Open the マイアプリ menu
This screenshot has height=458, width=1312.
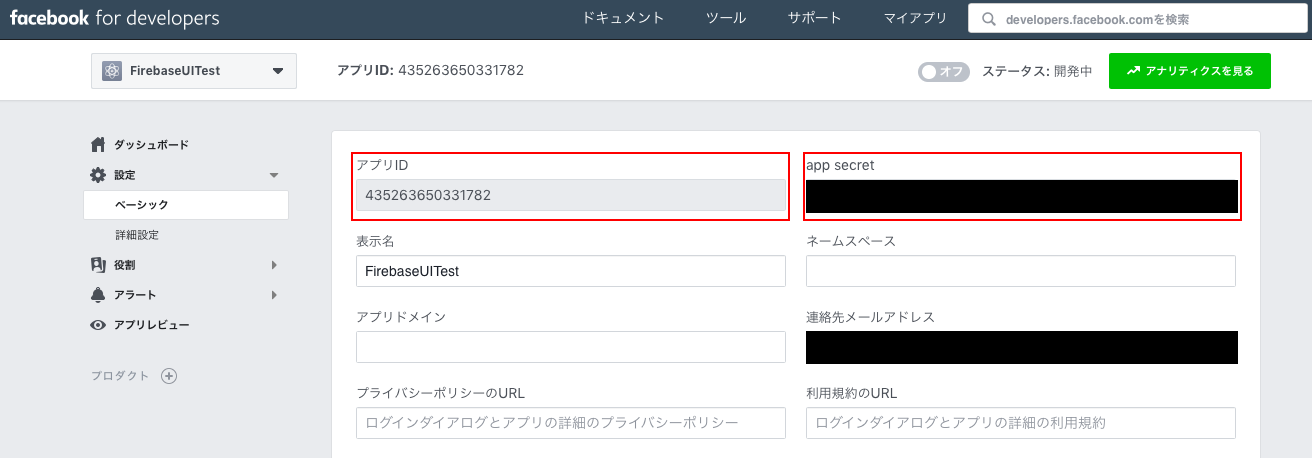[915, 19]
